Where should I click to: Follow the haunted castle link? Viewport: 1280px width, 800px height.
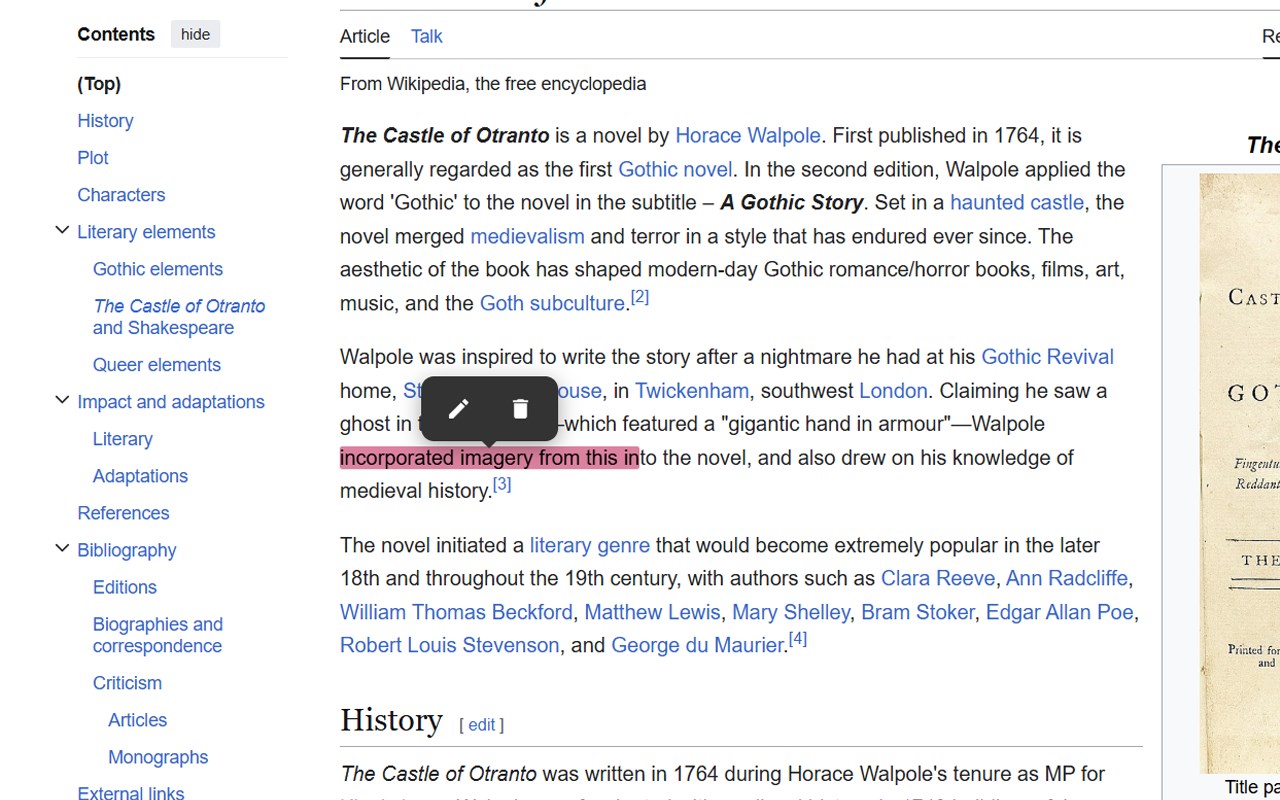[x=1017, y=202]
